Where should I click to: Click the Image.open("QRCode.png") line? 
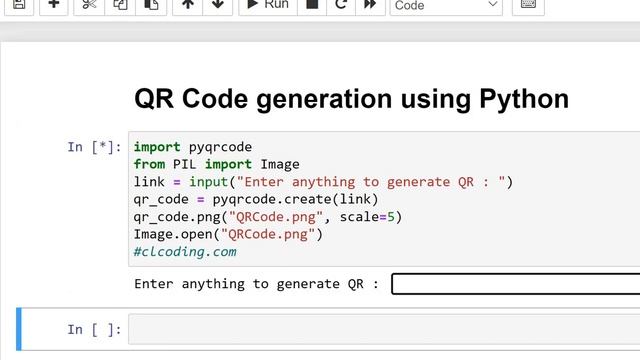pyautogui.click(x=228, y=235)
